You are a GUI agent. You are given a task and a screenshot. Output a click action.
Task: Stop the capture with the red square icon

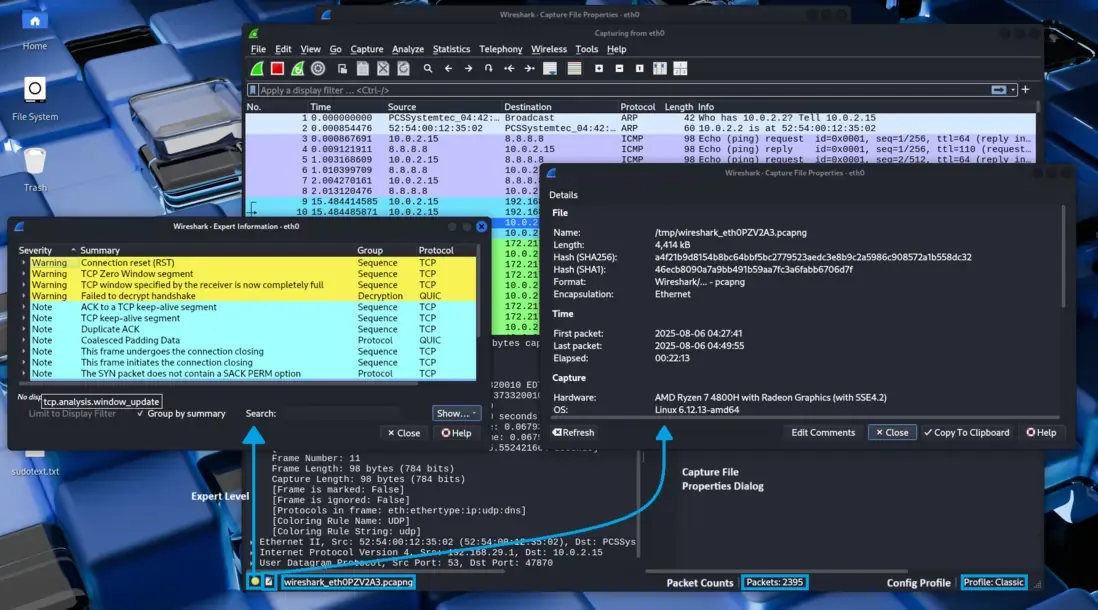pyautogui.click(x=277, y=69)
